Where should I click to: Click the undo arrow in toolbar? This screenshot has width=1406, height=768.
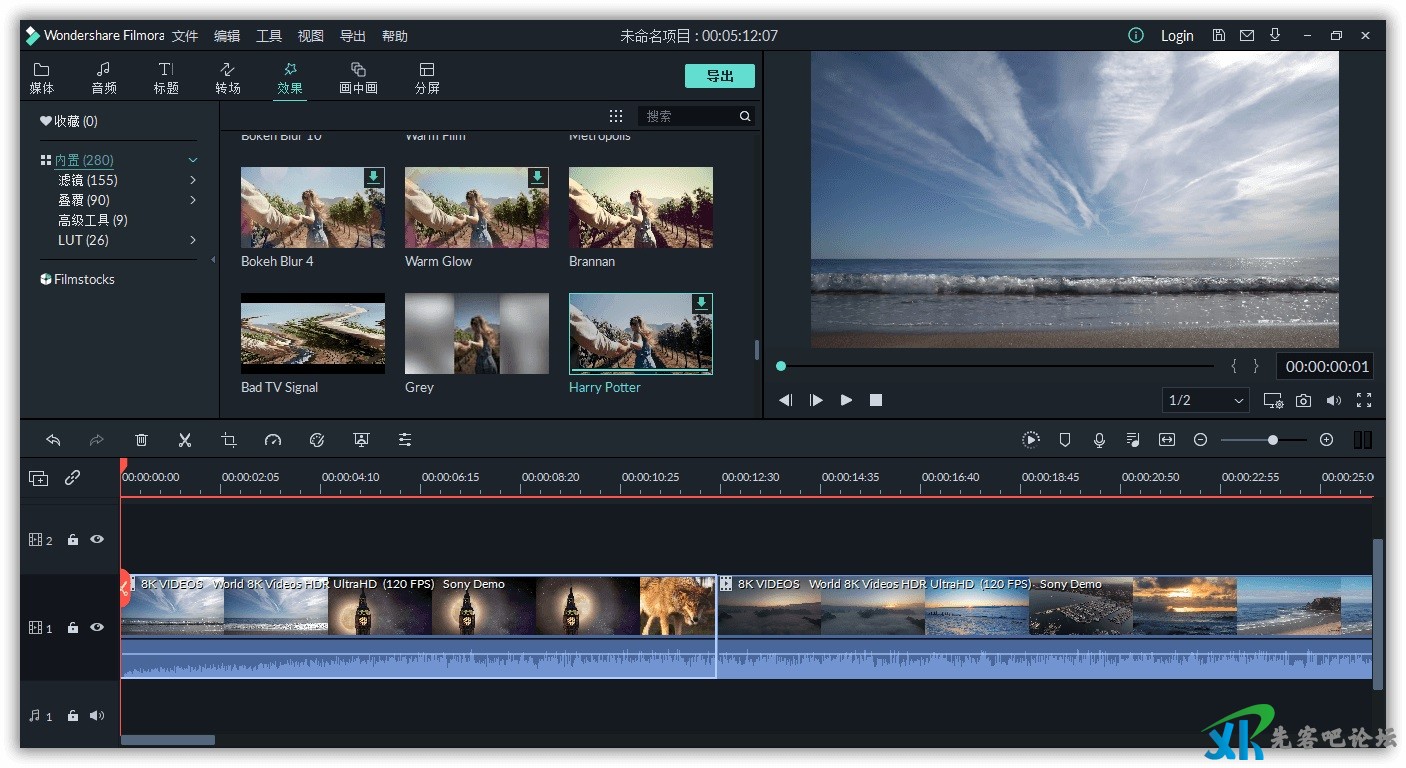tap(53, 440)
